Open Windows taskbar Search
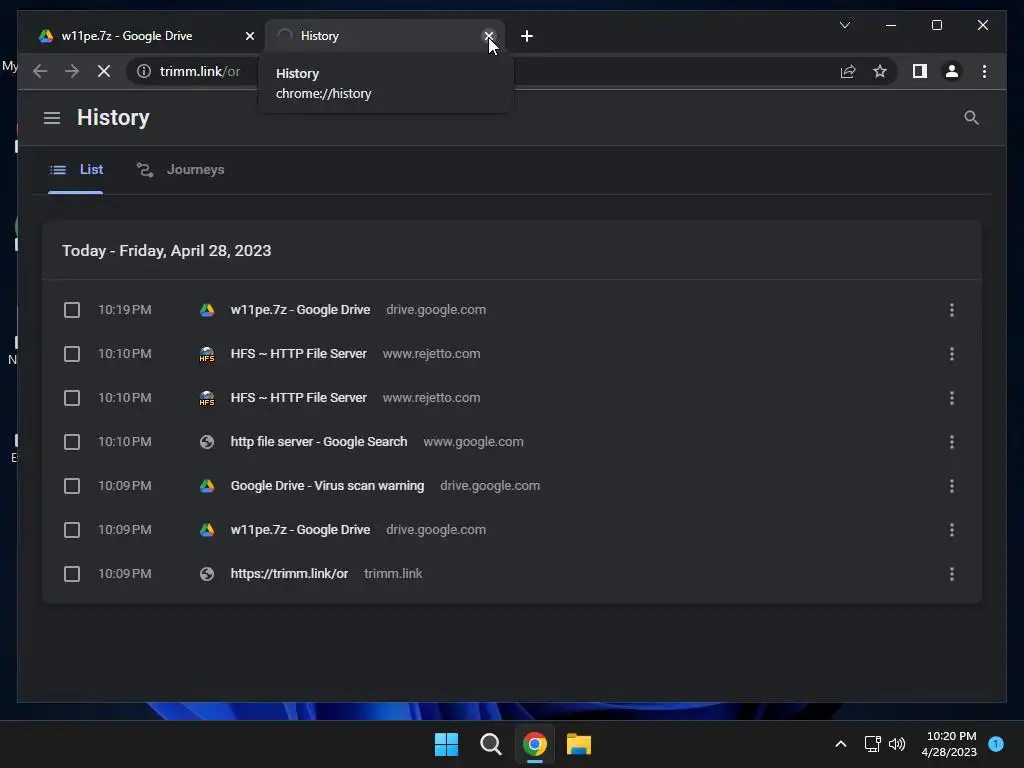 coord(490,744)
